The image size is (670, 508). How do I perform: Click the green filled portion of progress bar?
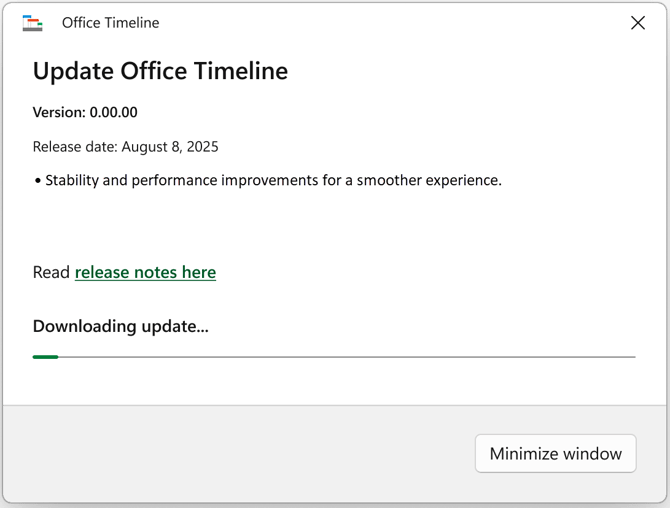(45, 356)
